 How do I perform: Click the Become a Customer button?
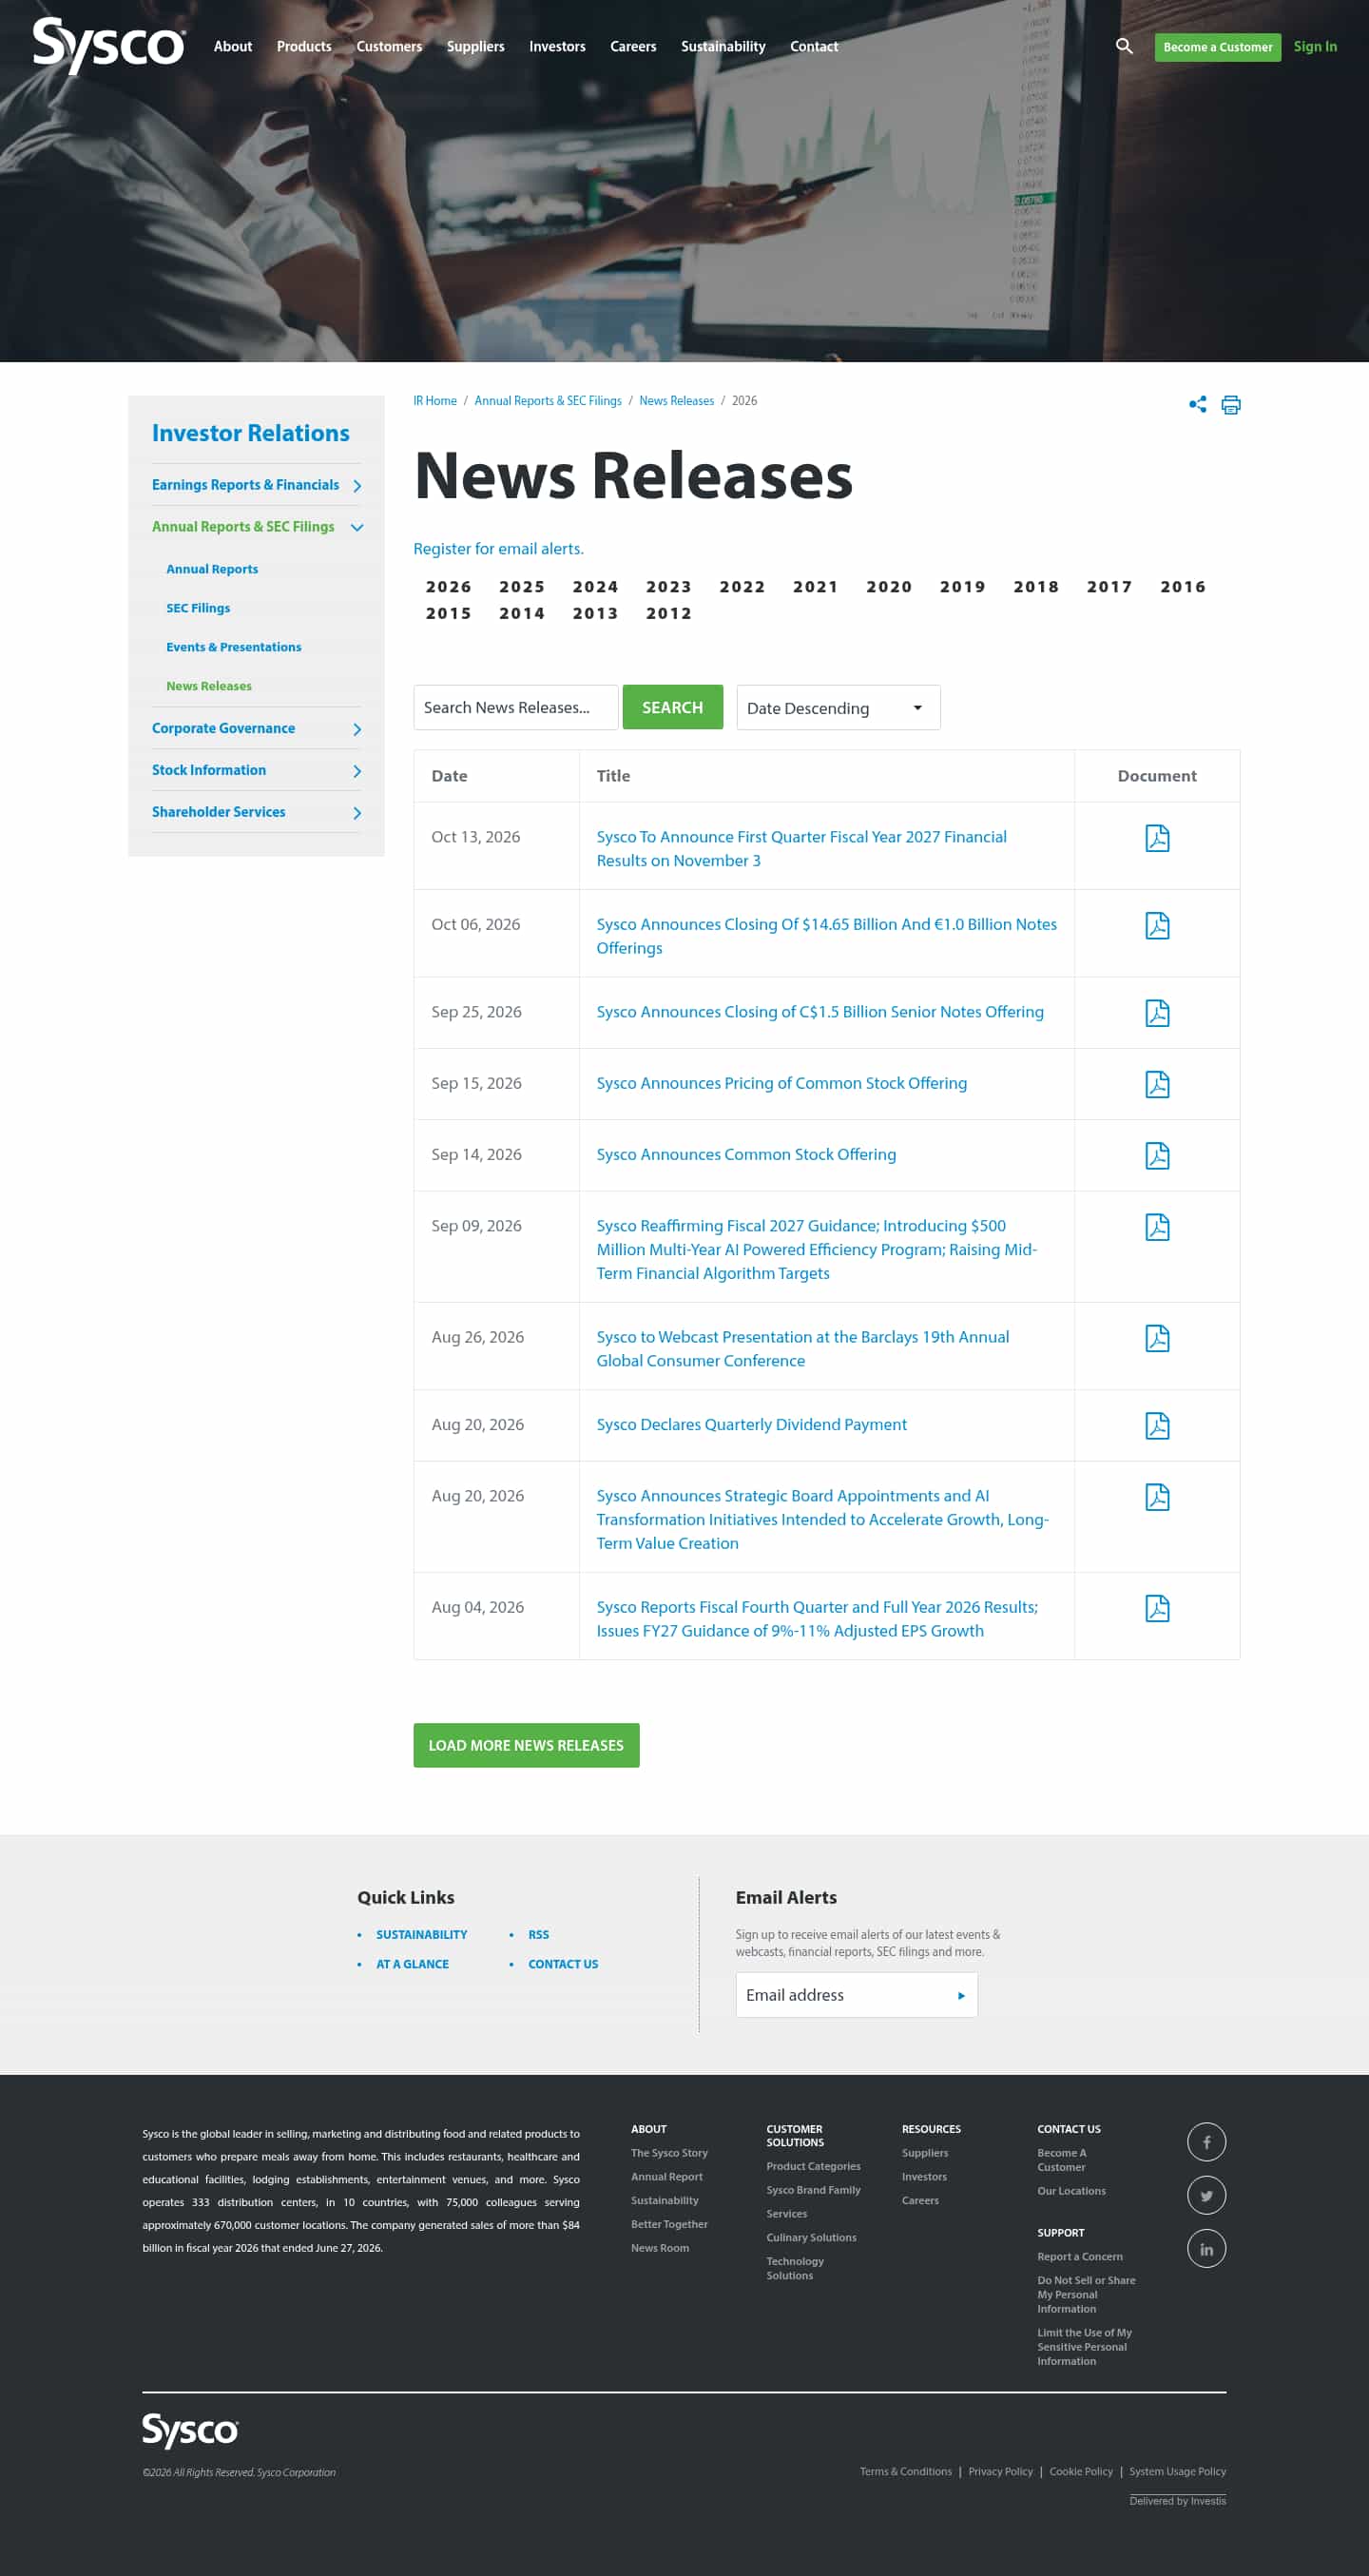(x=1217, y=47)
